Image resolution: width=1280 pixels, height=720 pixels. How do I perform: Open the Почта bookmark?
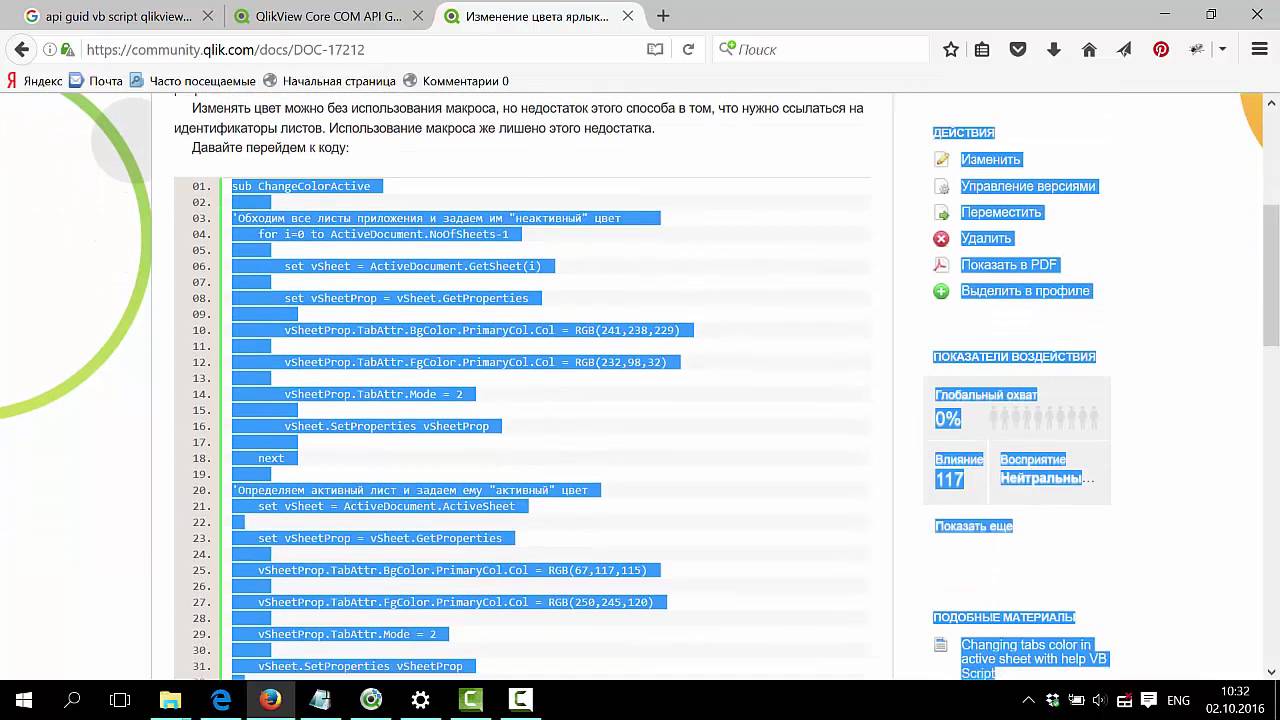pyautogui.click(x=96, y=81)
